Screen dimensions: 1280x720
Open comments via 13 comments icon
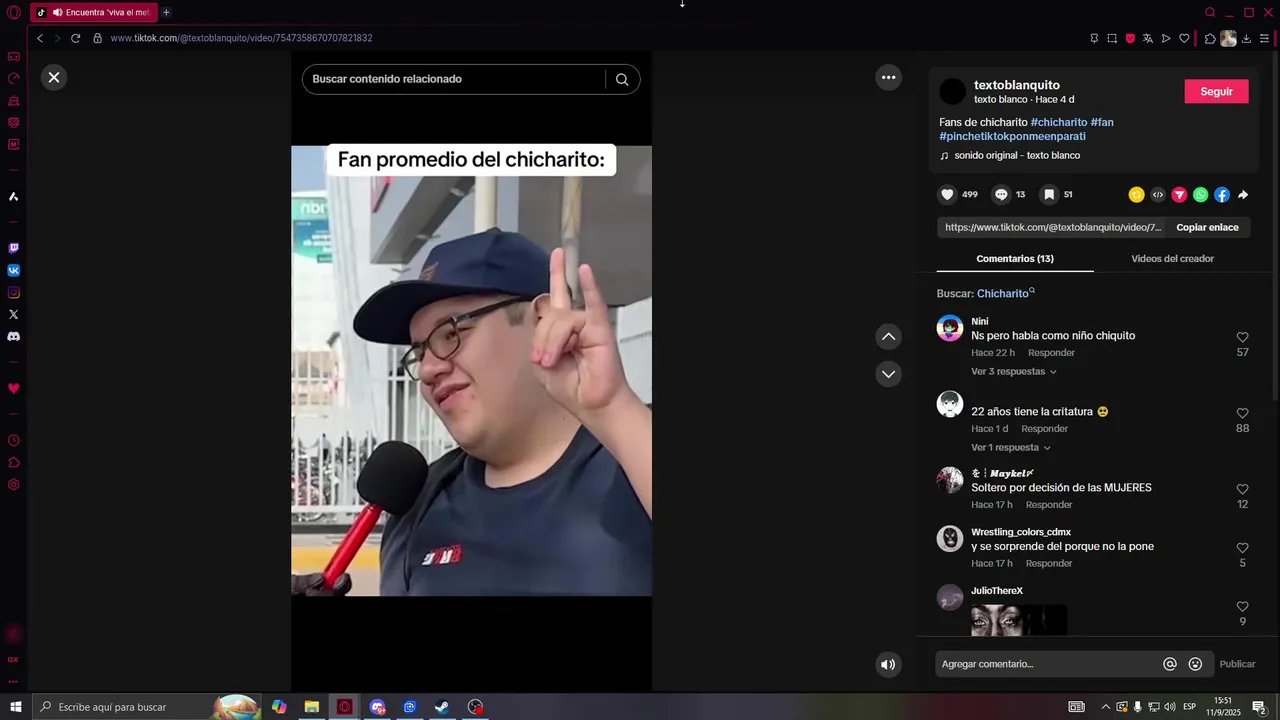point(1001,194)
